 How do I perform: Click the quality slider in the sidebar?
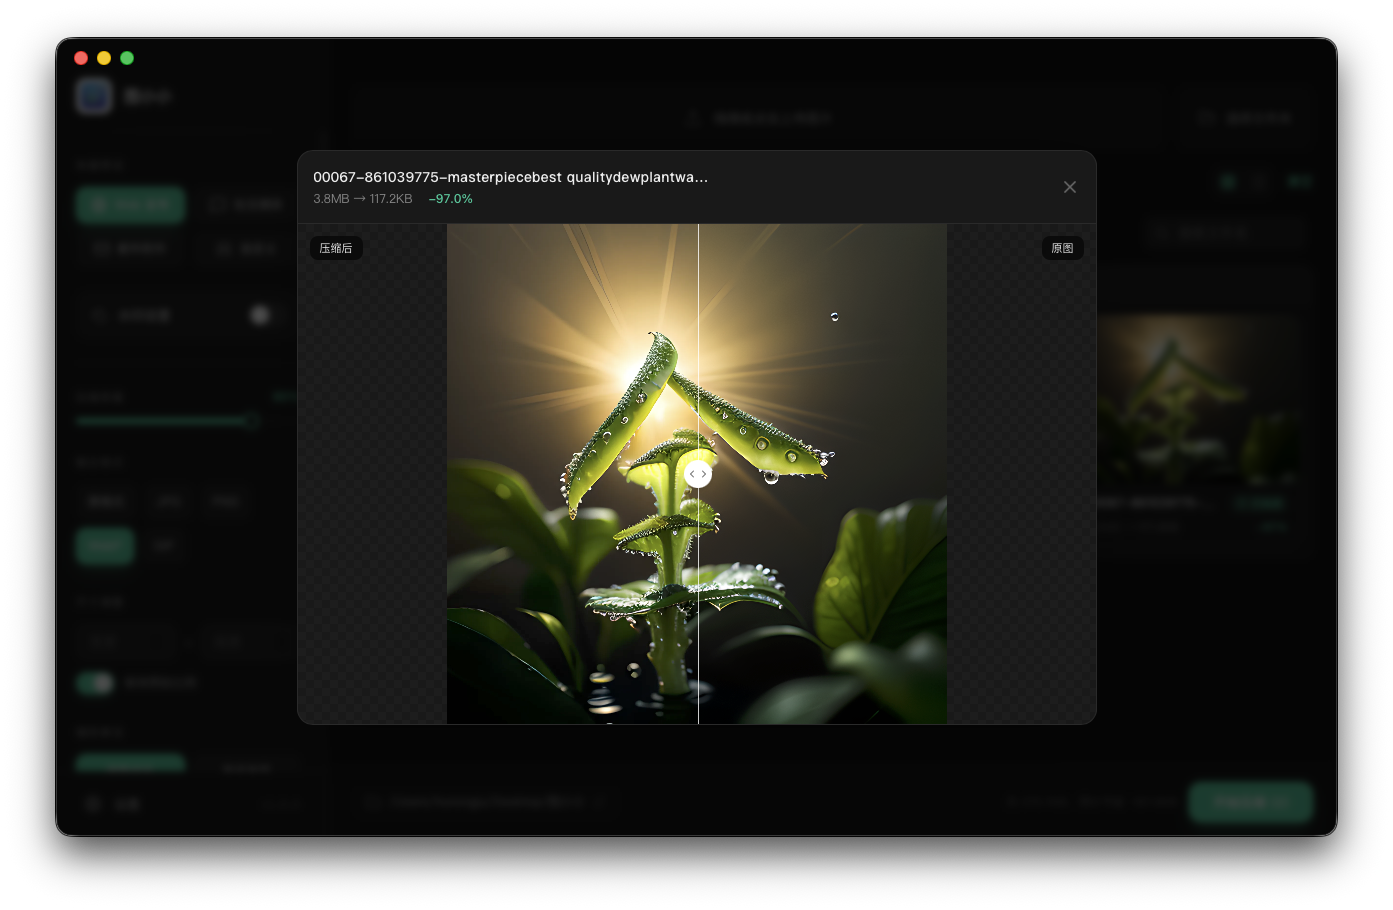[x=165, y=421]
